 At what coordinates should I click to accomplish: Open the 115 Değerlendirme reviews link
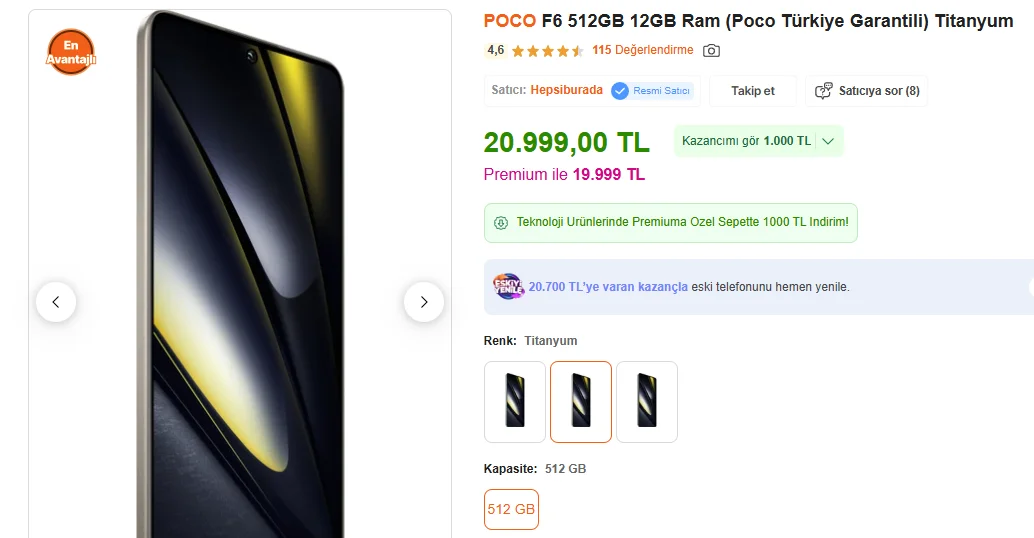point(642,50)
